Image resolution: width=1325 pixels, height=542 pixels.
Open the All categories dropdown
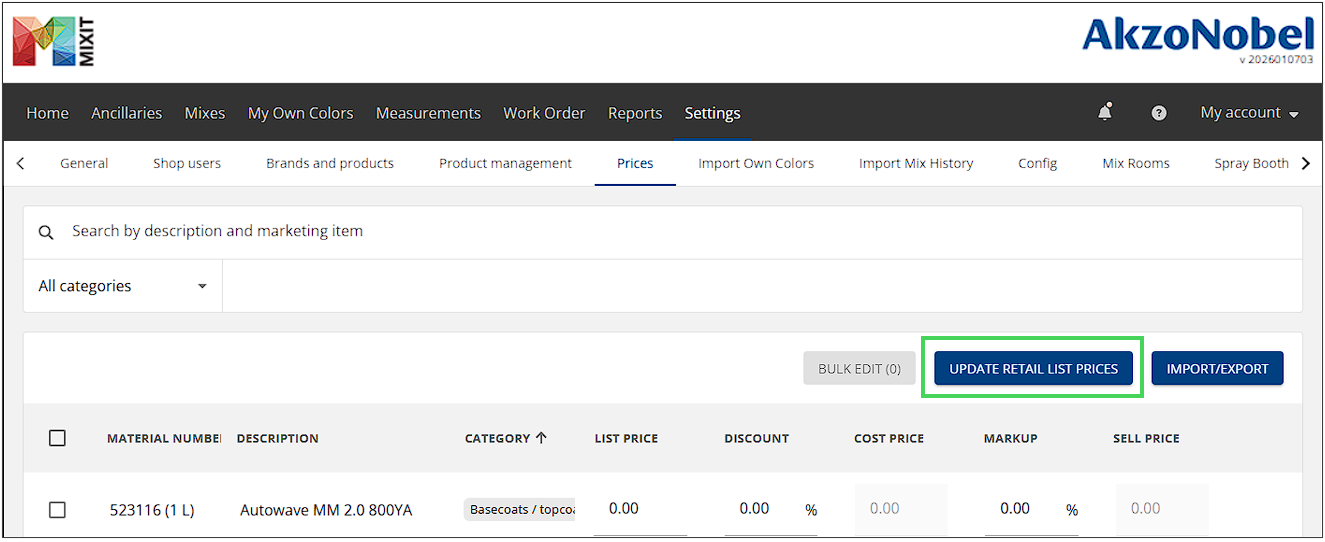point(123,286)
